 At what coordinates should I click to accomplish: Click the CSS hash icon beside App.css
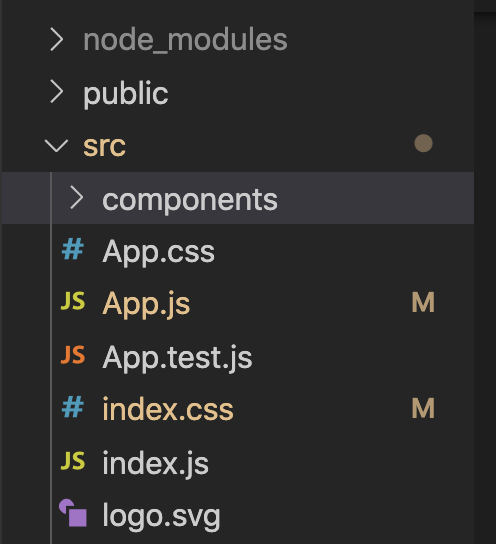[73, 249]
